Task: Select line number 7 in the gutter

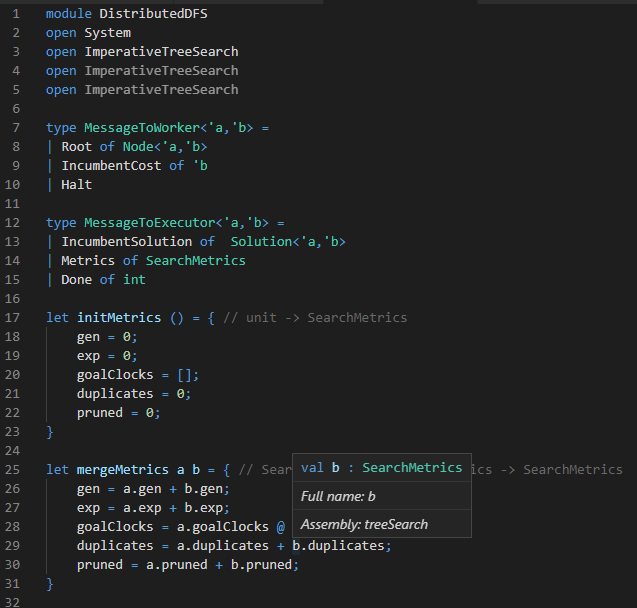Action: (16, 128)
